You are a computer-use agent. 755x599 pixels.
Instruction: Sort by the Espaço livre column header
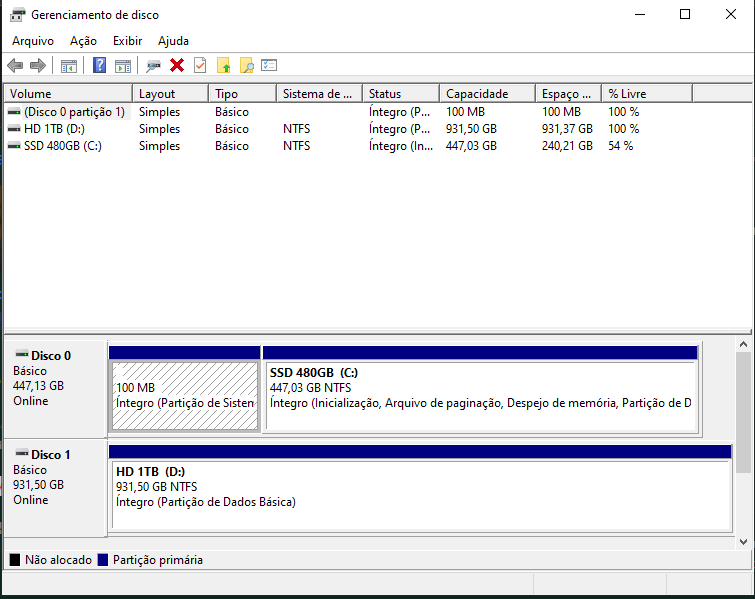(568, 93)
